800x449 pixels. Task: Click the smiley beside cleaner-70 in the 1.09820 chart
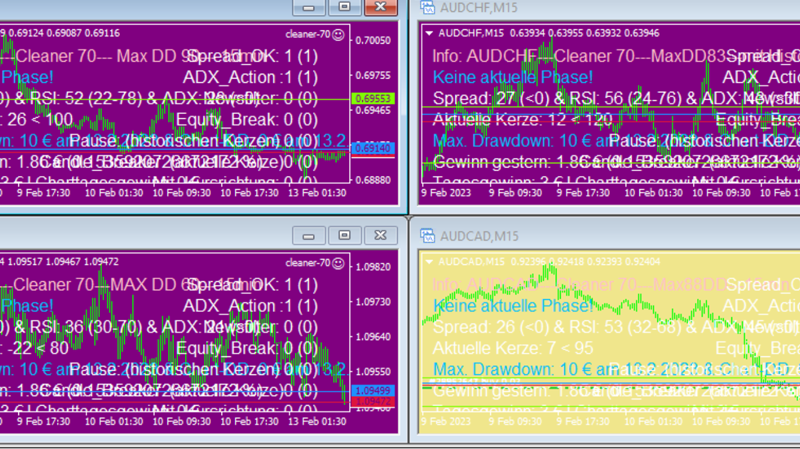(x=338, y=263)
